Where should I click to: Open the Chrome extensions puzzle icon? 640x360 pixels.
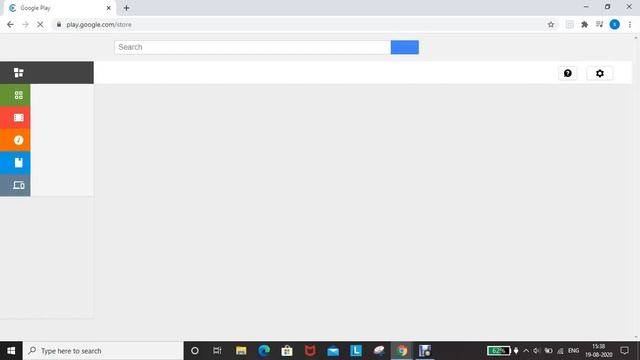click(584, 24)
